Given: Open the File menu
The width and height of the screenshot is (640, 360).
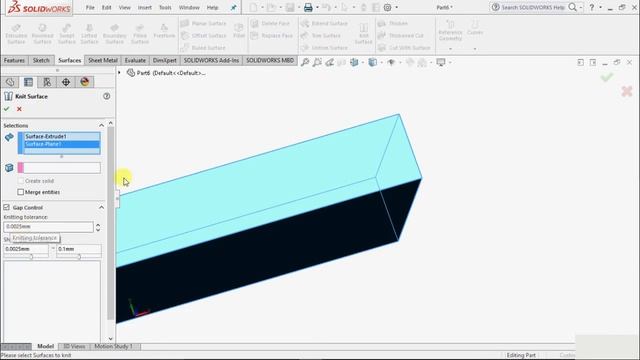Looking at the screenshot, I should click(90, 7).
